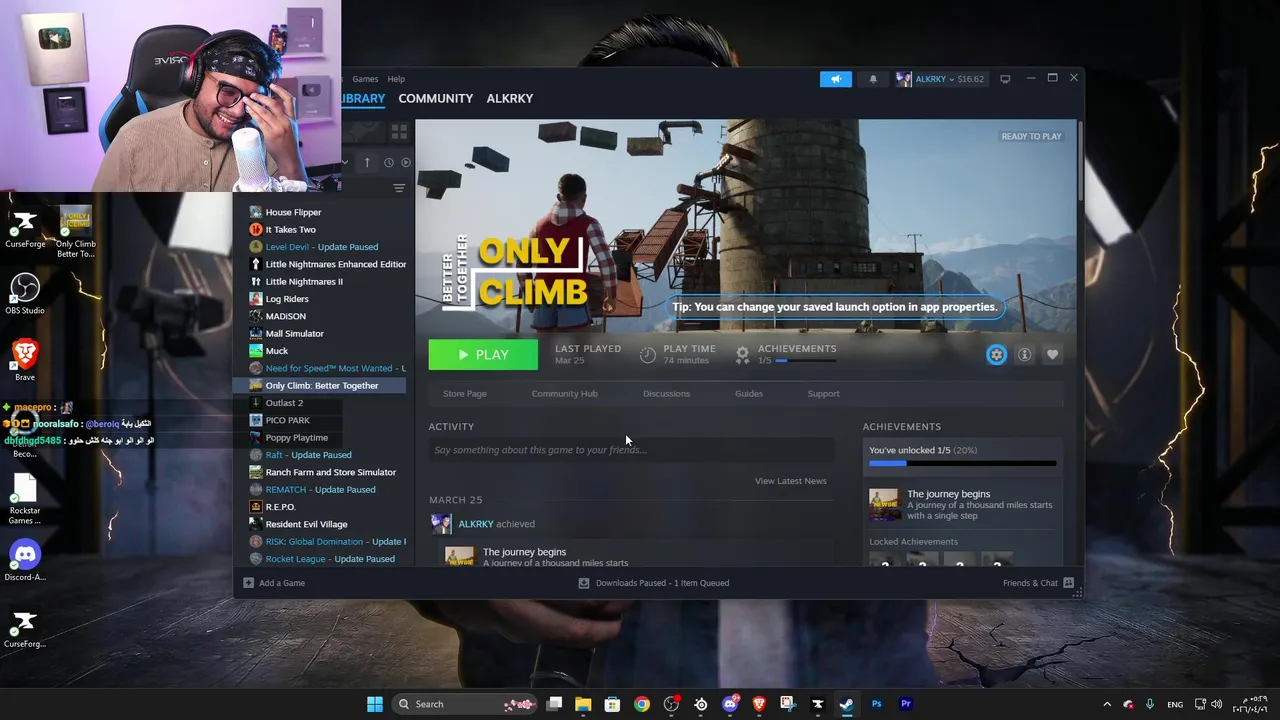Screen dimensions: 1280x720
Task: Select House Flipper in the game list
Action: (x=293, y=212)
